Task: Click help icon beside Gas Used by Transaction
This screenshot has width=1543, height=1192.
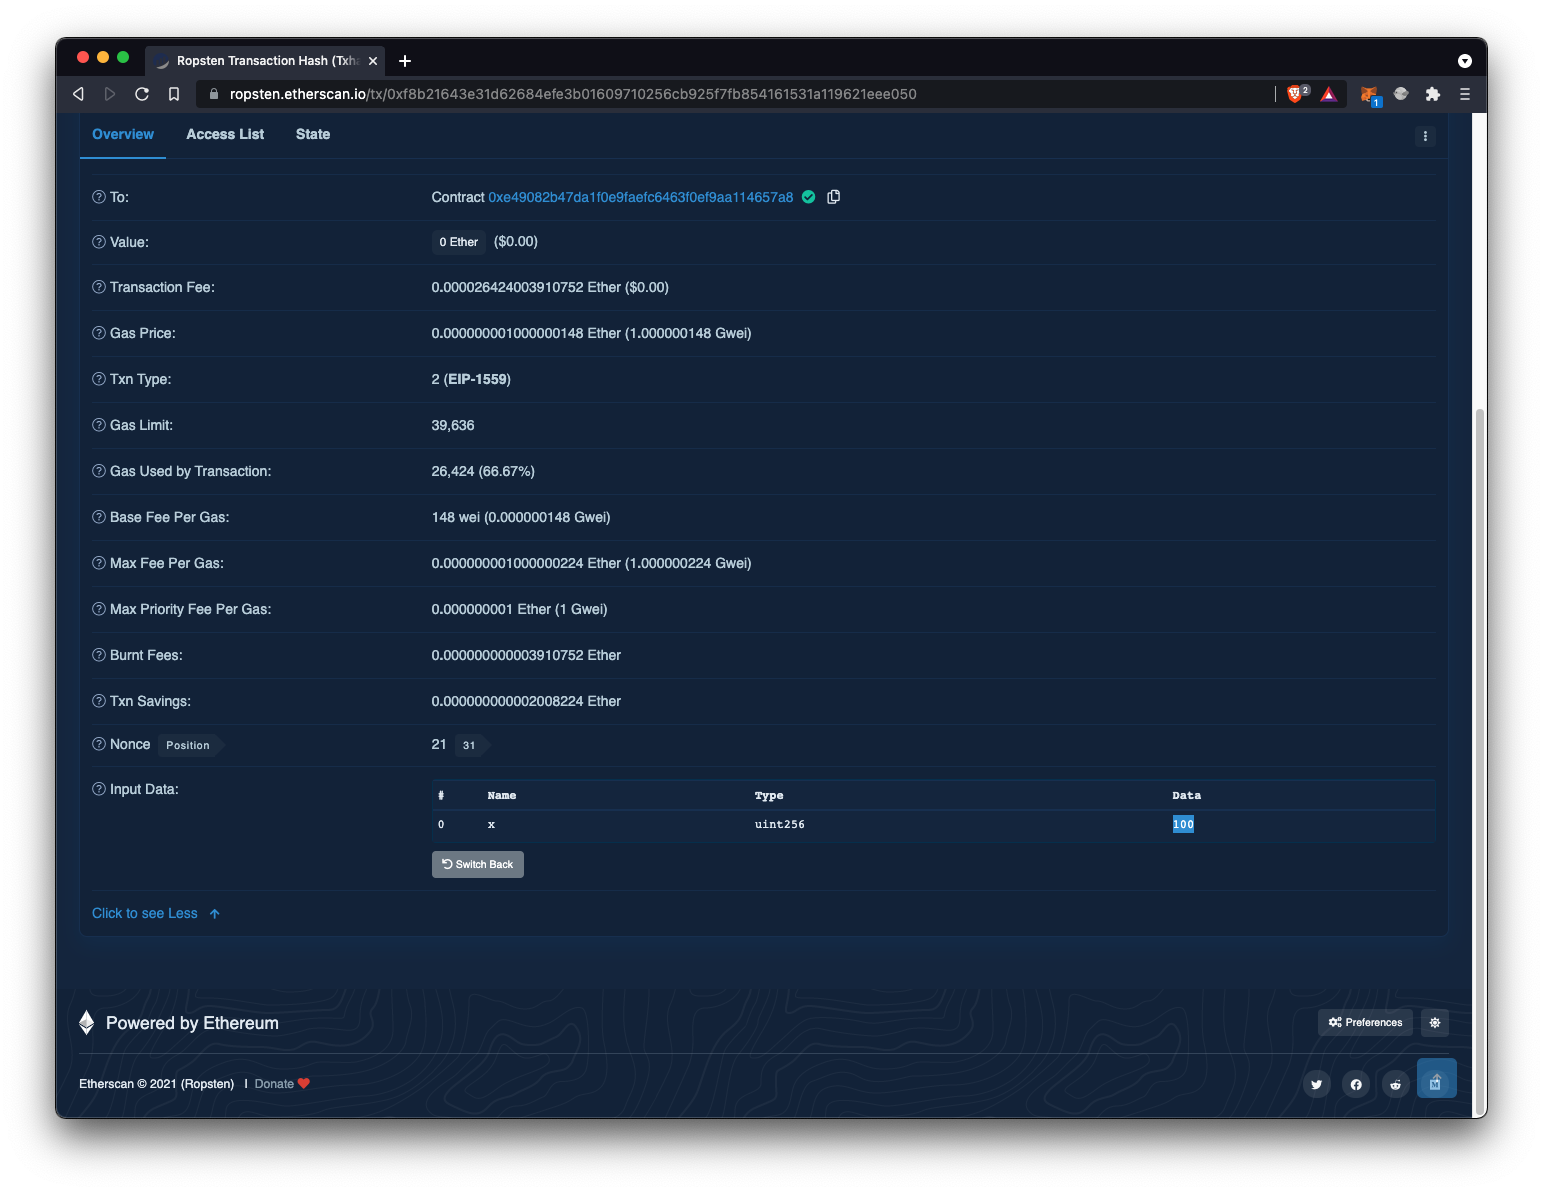Action: [x=99, y=471]
